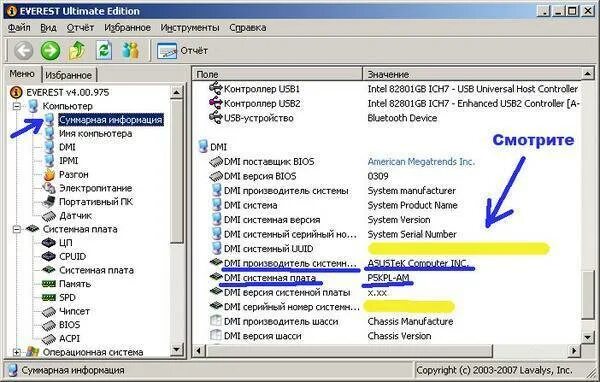
Task: Click the Up level arrow icon
Action: tap(77, 51)
